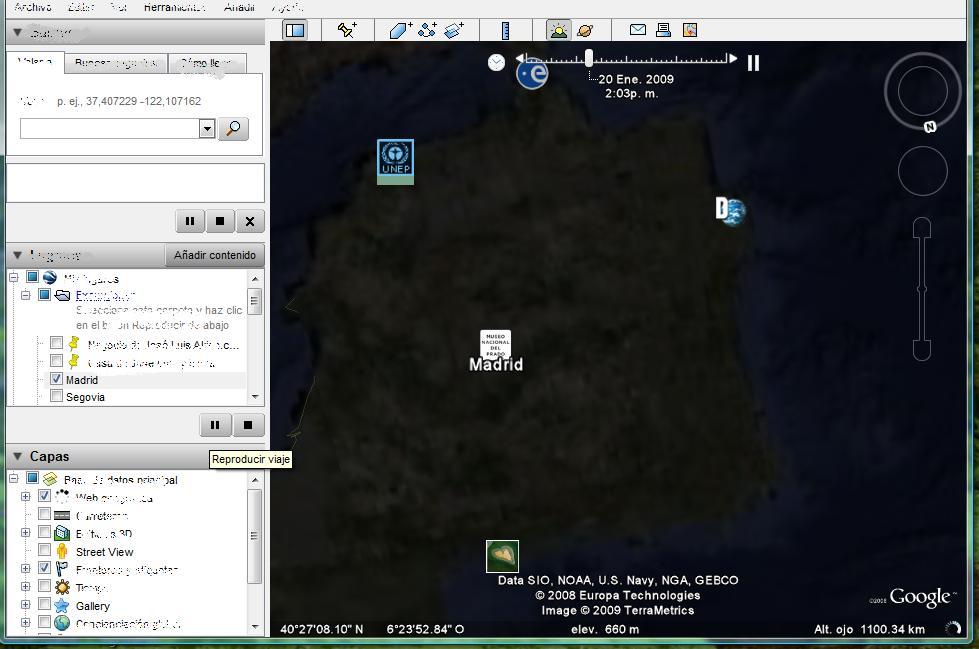Image resolution: width=979 pixels, height=649 pixels.
Task: Select the Add polygon tool
Action: coord(400,29)
